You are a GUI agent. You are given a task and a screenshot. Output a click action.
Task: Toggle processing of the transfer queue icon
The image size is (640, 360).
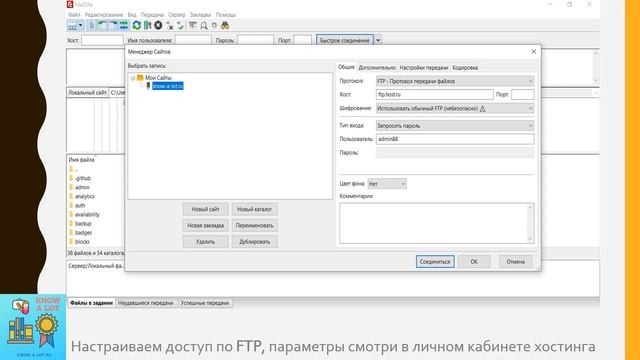click(147, 26)
